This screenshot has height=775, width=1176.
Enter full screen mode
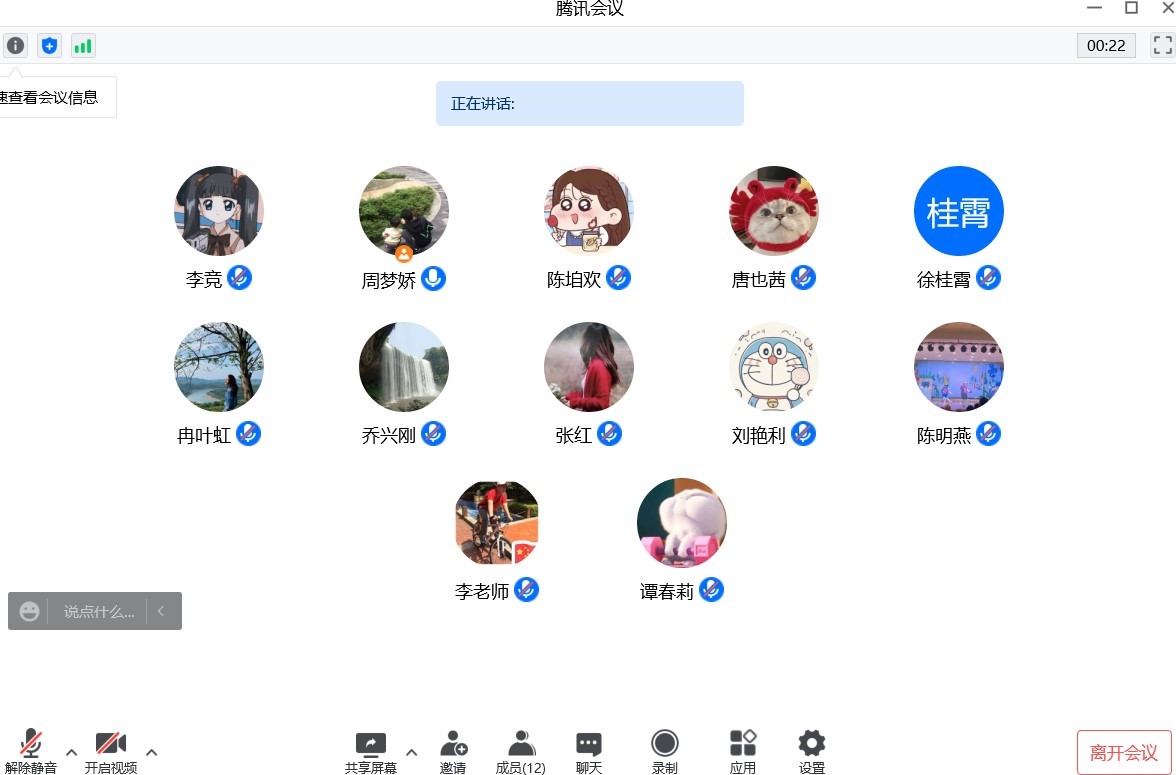click(1162, 45)
